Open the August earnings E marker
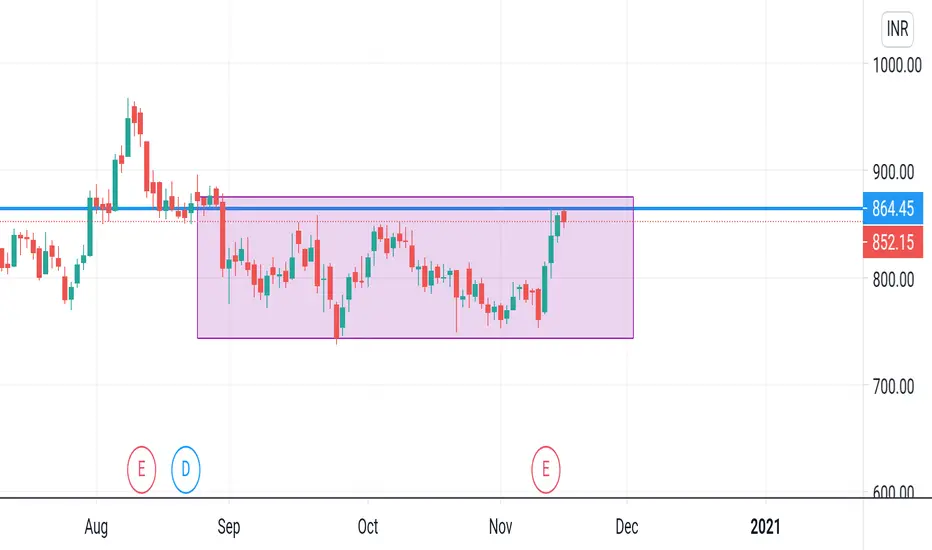 coord(141,470)
